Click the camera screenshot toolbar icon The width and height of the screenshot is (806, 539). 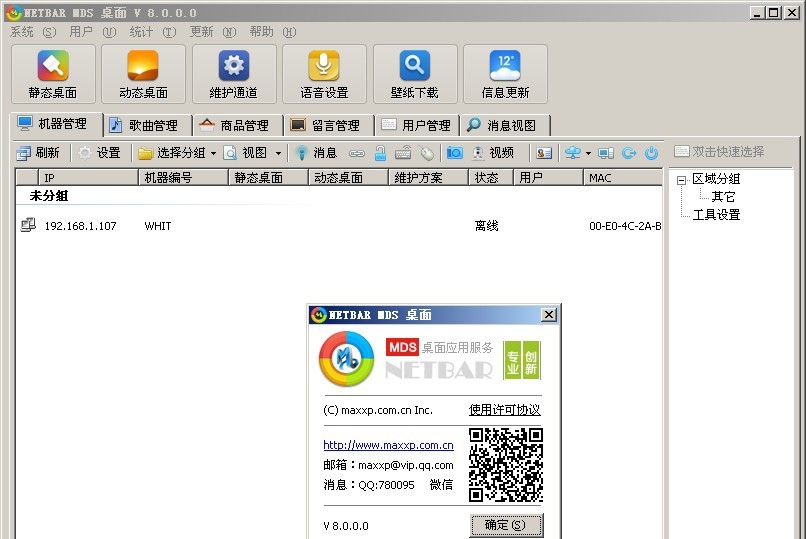click(454, 153)
